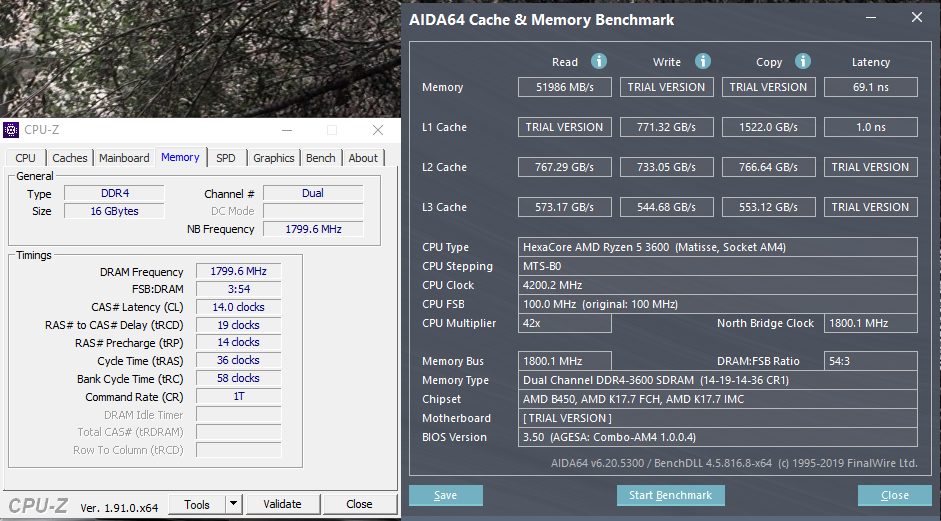
Task: Click the Validate button in CPU-Z
Action: coord(283,504)
